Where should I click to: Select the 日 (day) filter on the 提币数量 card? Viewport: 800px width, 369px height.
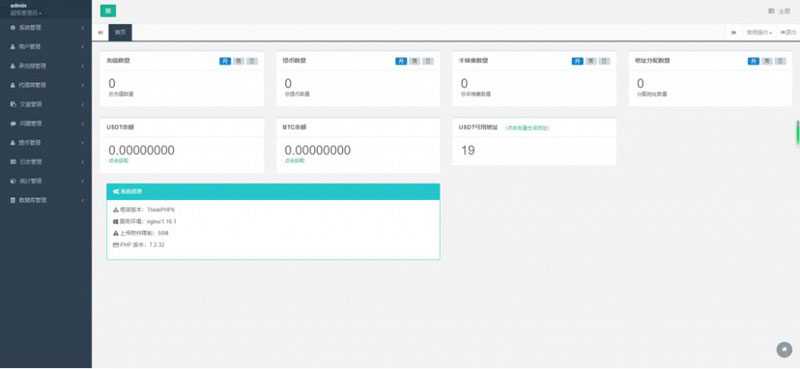click(428, 61)
